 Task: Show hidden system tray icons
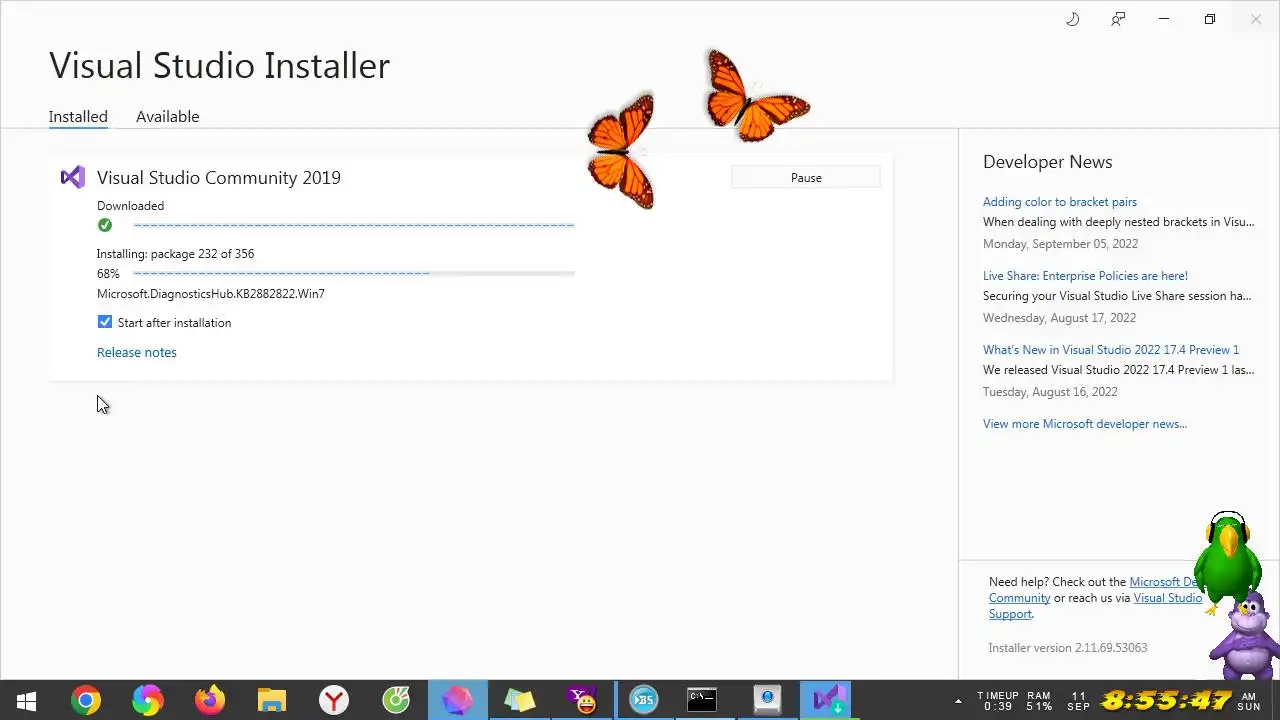[958, 701]
